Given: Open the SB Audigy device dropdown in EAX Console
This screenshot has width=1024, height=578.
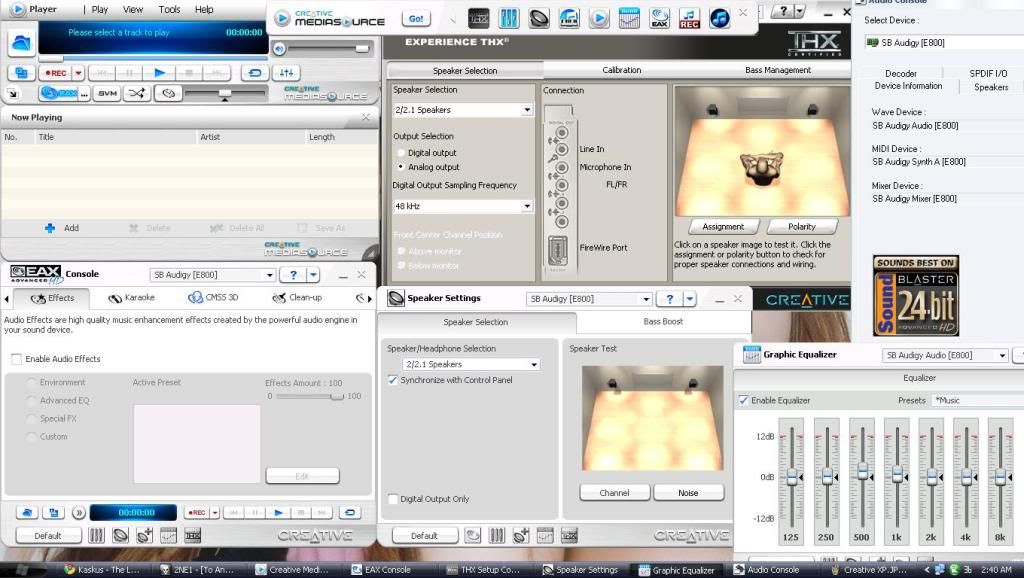Looking at the screenshot, I should click(213, 275).
